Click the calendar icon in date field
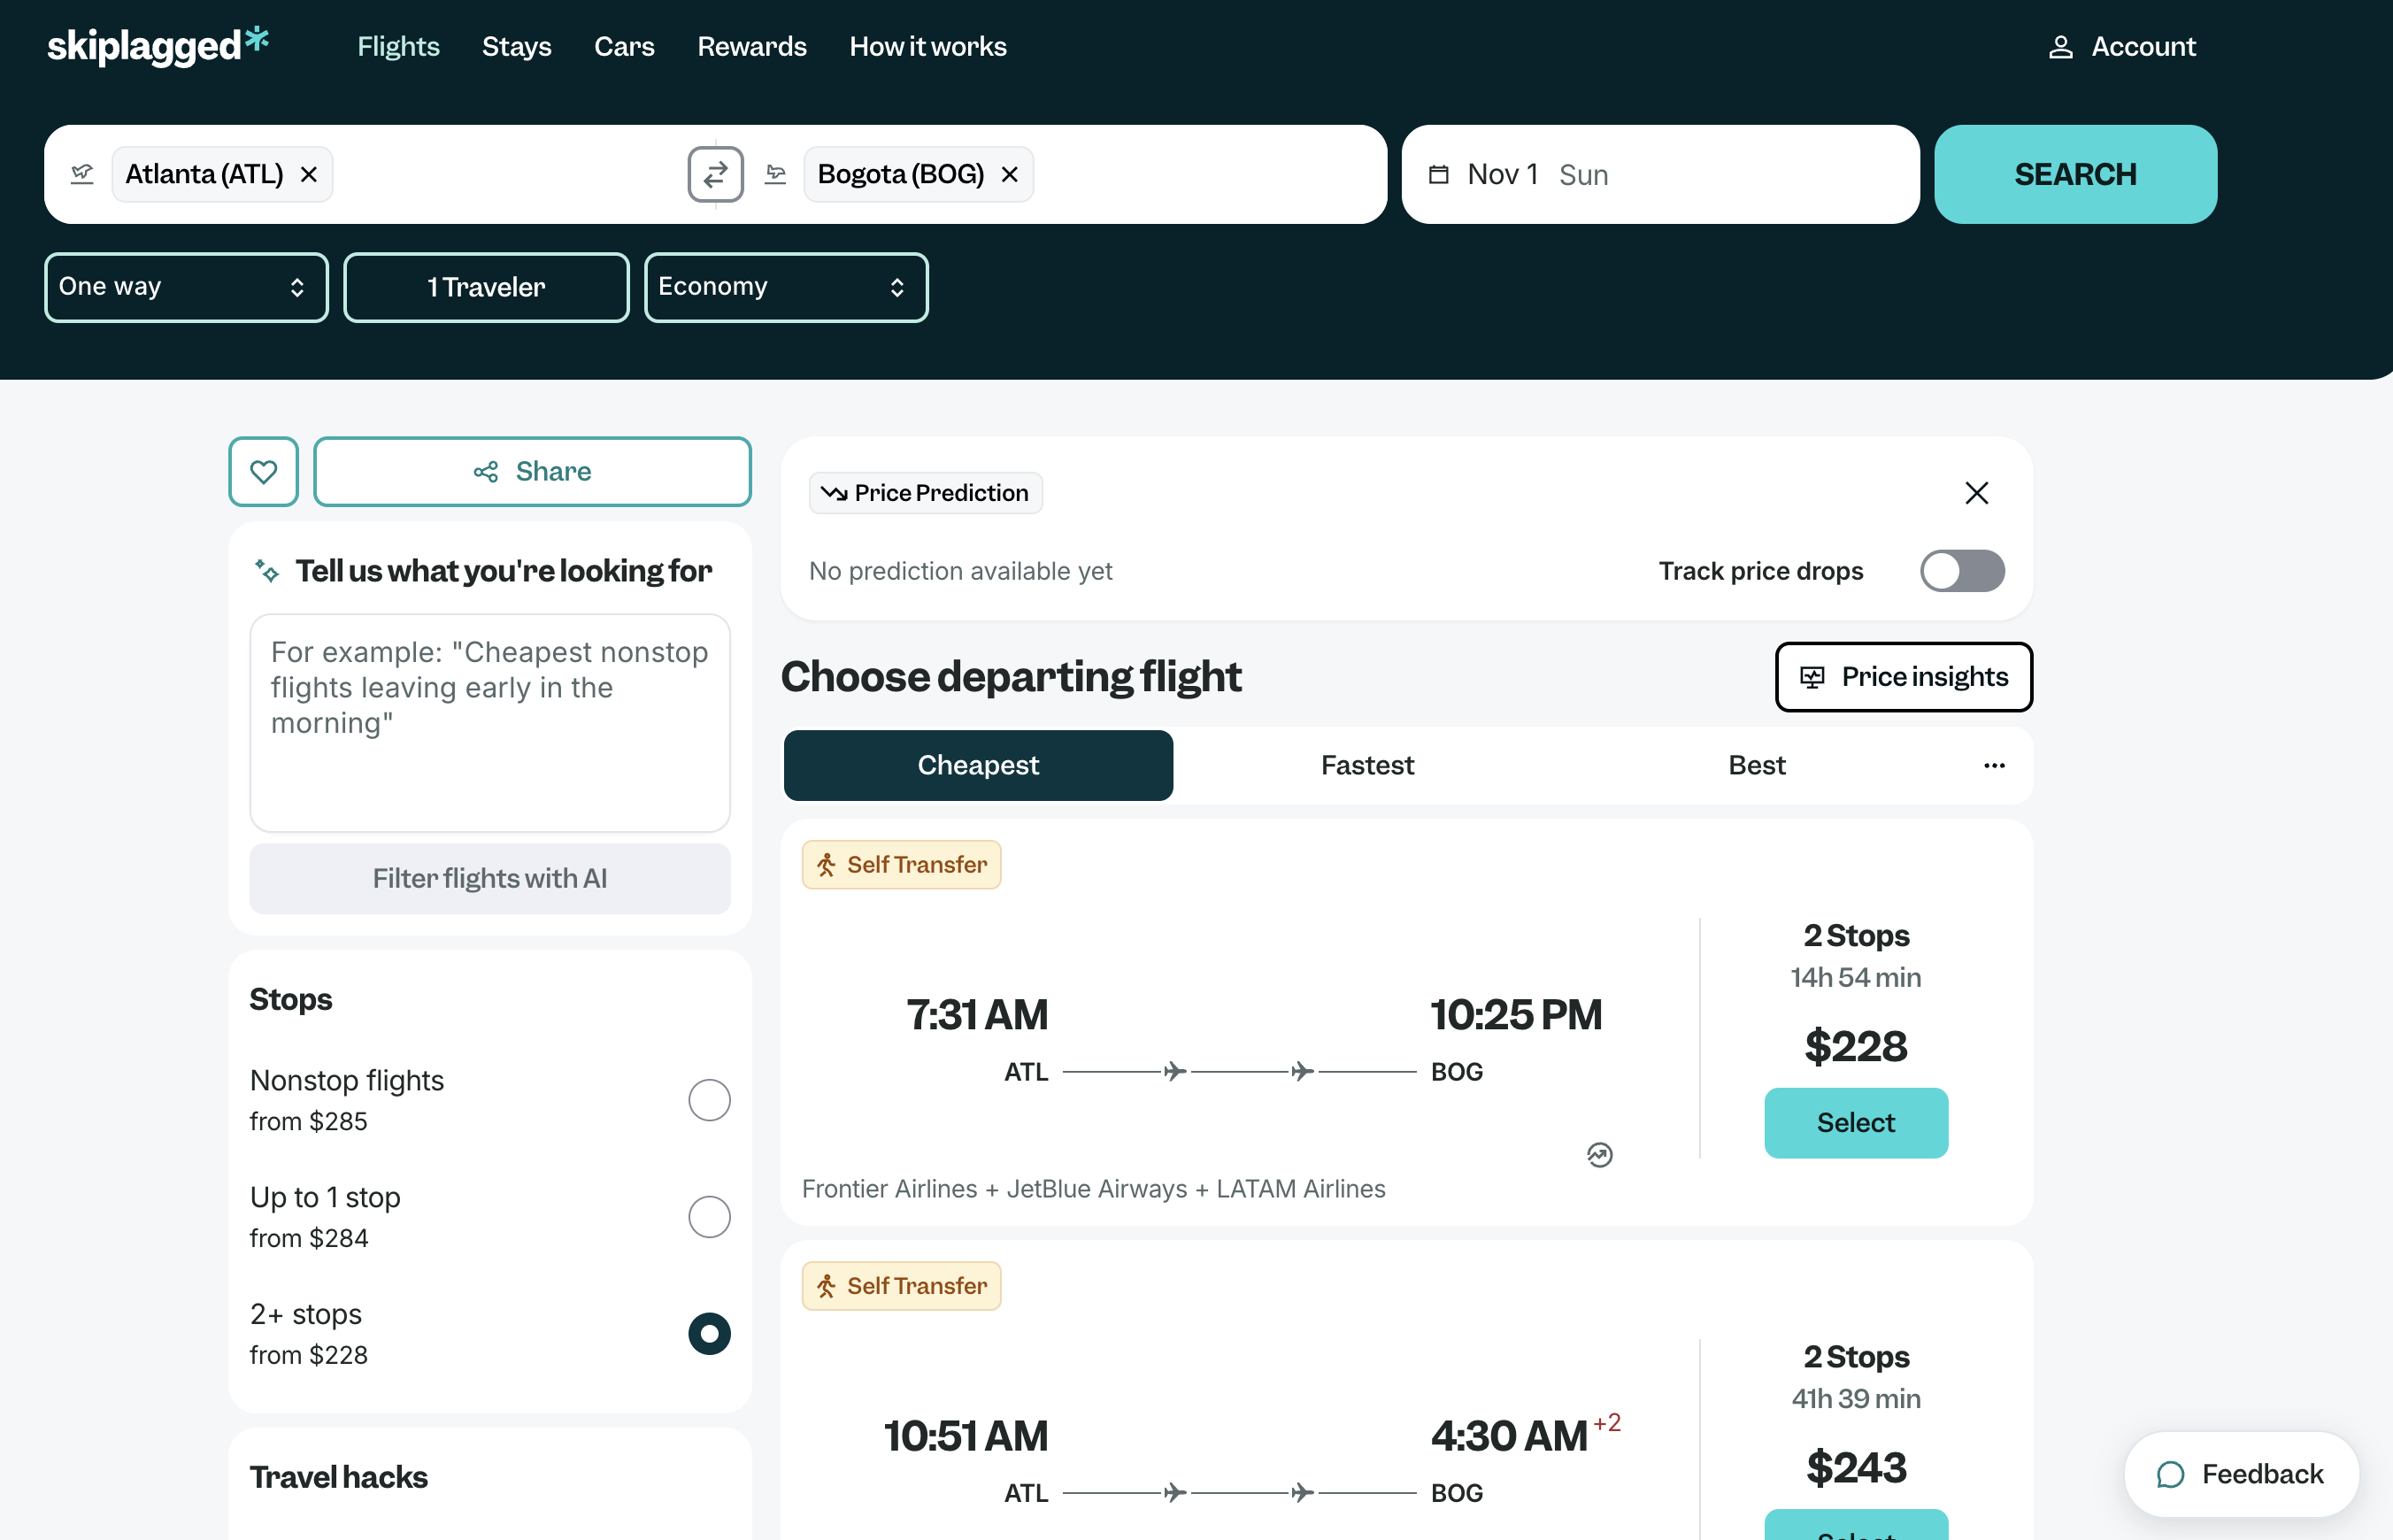The height and width of the screenshot is (1540, 2393). [x=1438, y=174]
